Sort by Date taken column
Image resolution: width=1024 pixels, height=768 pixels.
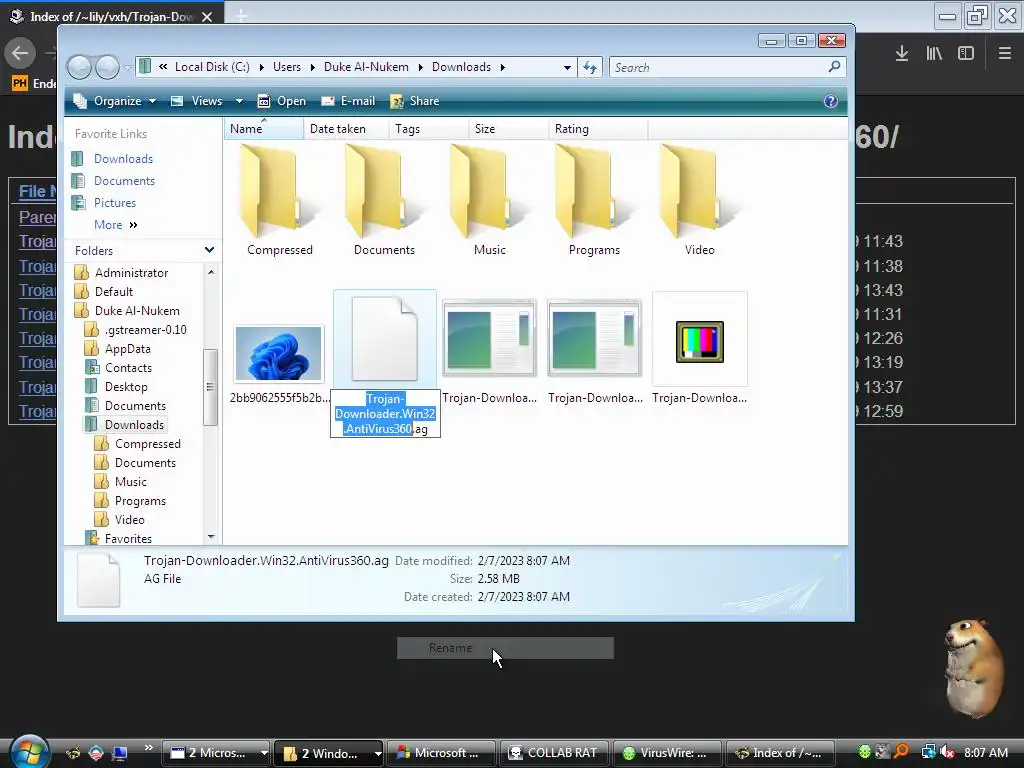click(346, 129)
